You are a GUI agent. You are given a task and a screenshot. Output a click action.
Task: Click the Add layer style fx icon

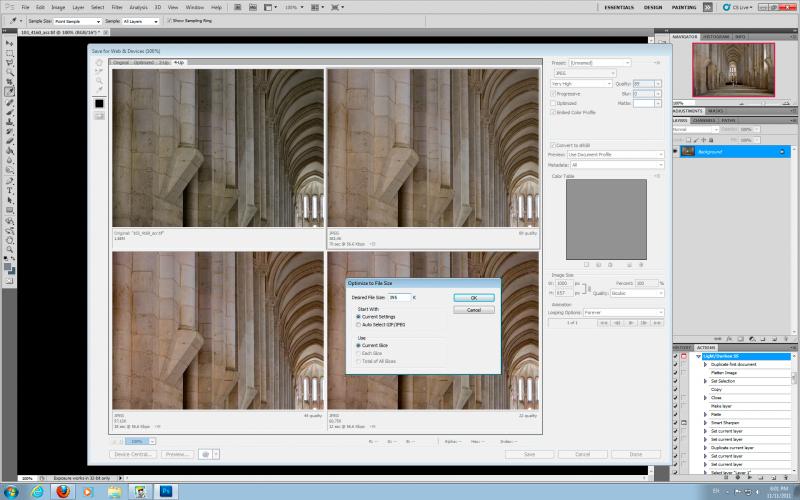(729, 339)
